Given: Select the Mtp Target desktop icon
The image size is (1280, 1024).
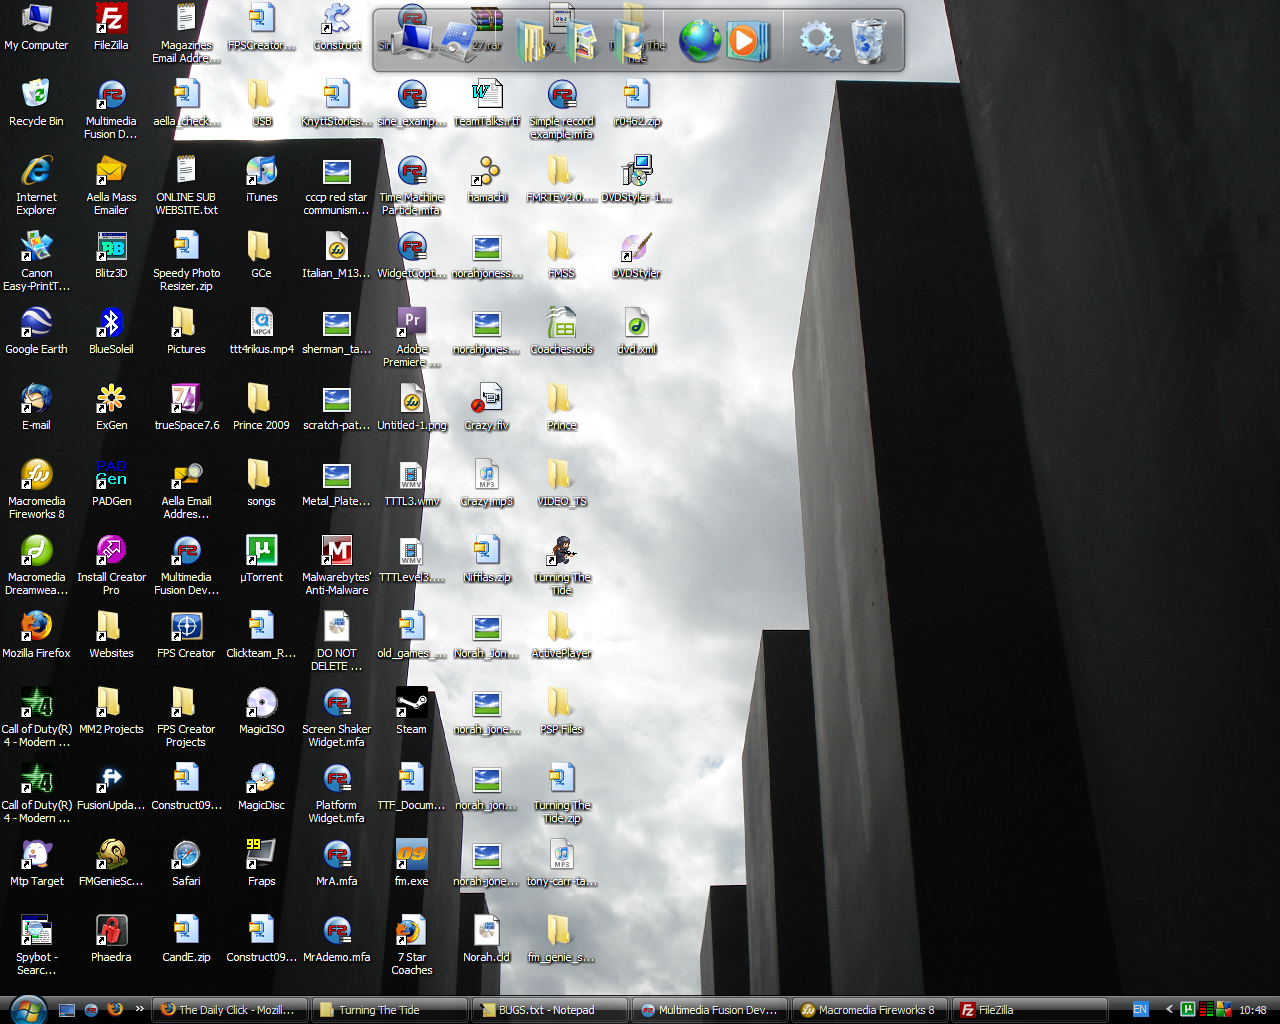Looking at the screenshot, I should point(37,863).
